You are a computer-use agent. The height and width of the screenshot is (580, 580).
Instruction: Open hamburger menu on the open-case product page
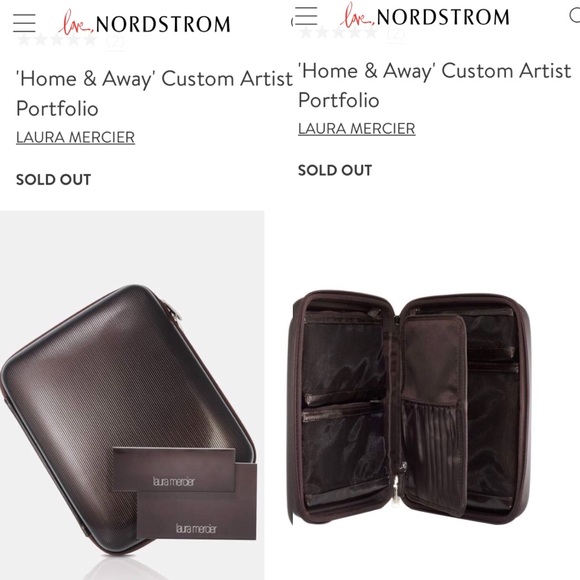coord(306,16)
